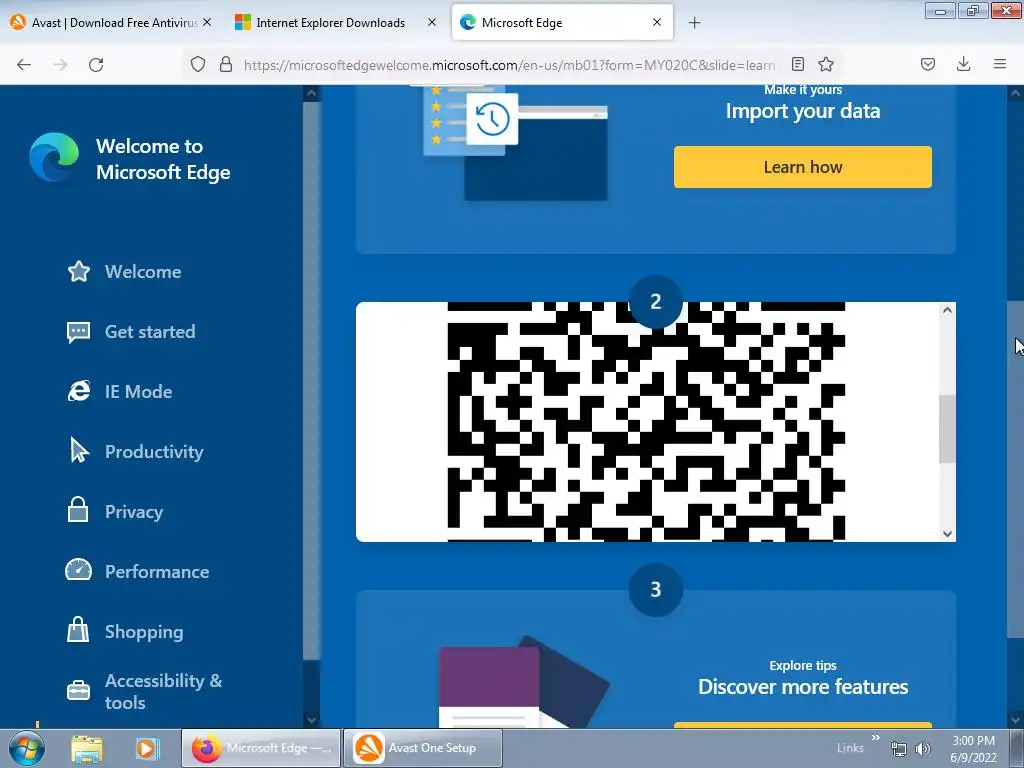Open the Privacy sidebar section
Screen dimensions: 1024x768
pos(115,511)
